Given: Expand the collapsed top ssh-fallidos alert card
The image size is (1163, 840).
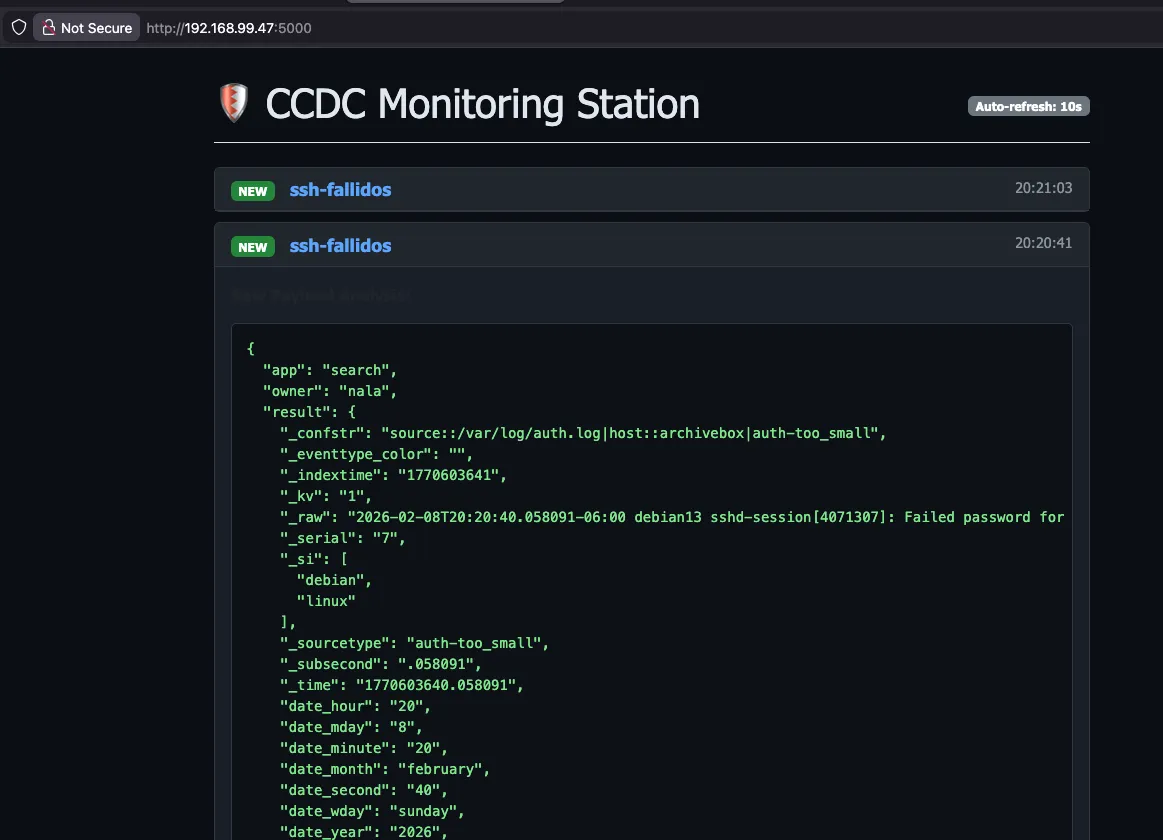Looking at the screenshot, I should 650,190.
